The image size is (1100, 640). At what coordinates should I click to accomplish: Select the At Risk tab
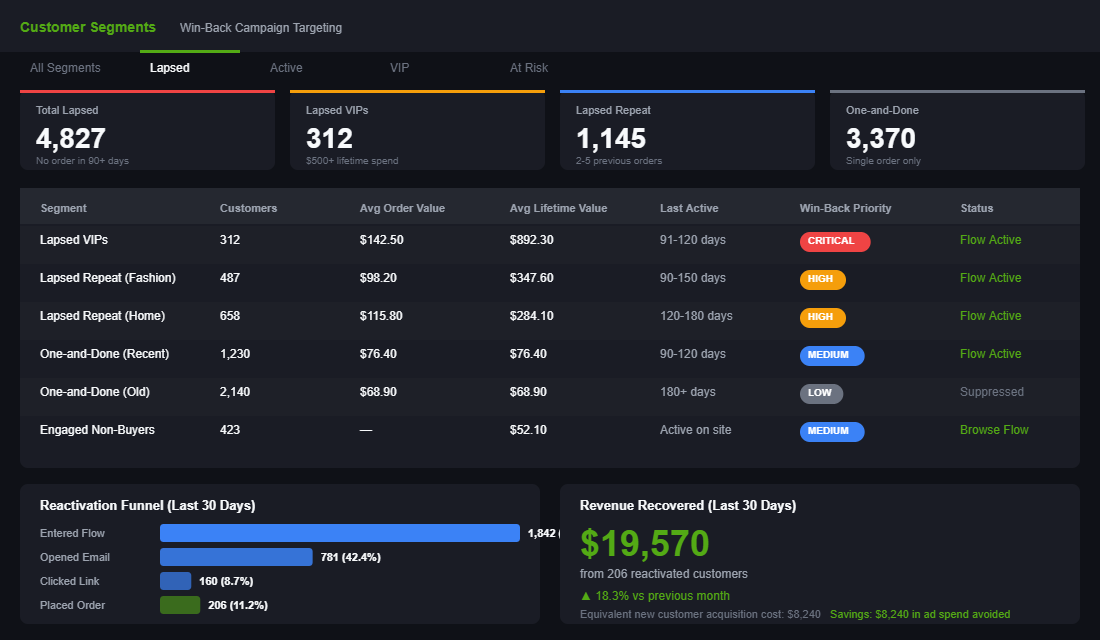(x=528, y=67)
